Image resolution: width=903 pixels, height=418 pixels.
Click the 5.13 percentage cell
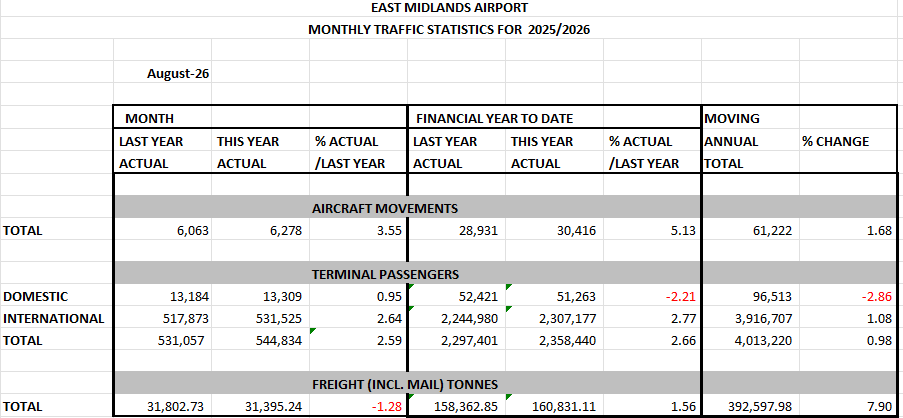(x=684, y=231)
